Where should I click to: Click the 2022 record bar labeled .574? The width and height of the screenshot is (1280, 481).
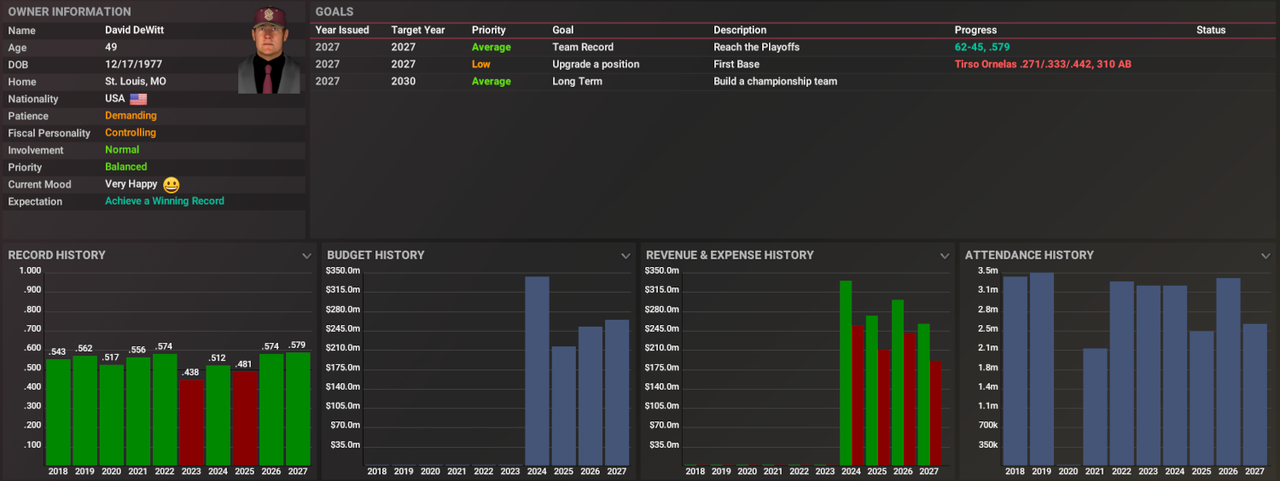tap(165, 408)
